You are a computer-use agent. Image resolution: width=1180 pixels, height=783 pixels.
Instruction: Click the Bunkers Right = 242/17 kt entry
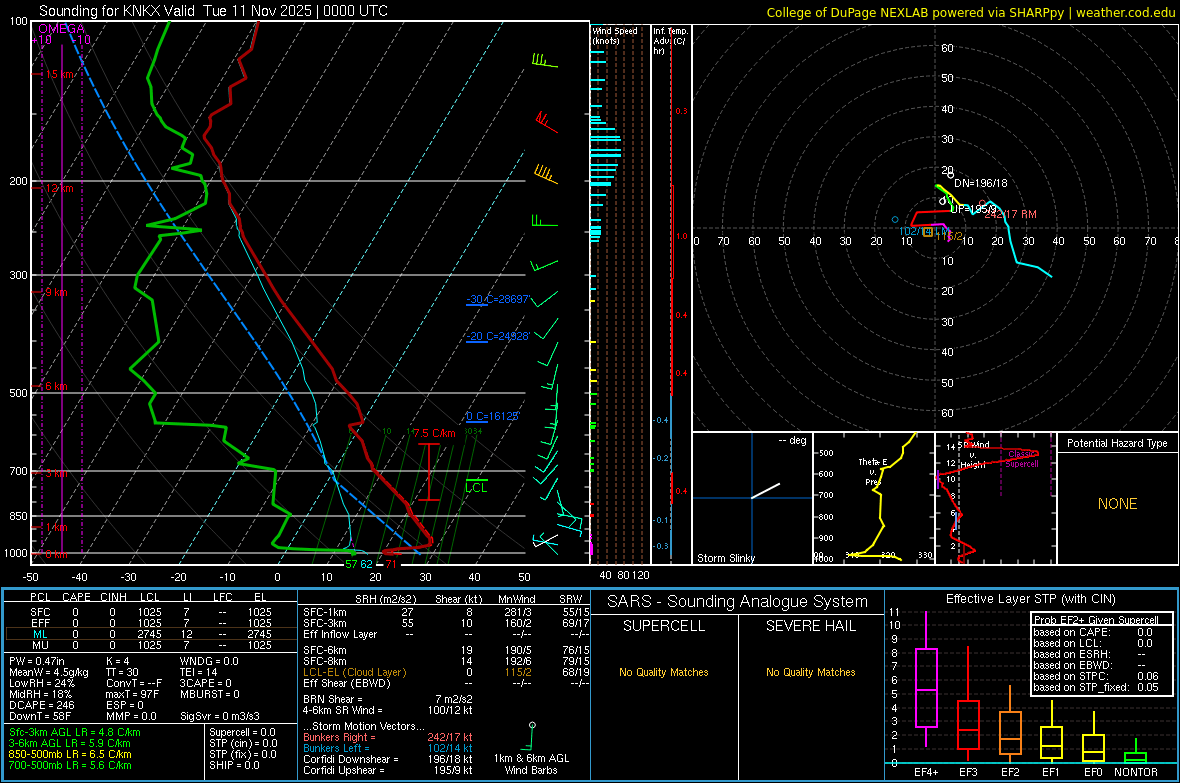point(388,738)
